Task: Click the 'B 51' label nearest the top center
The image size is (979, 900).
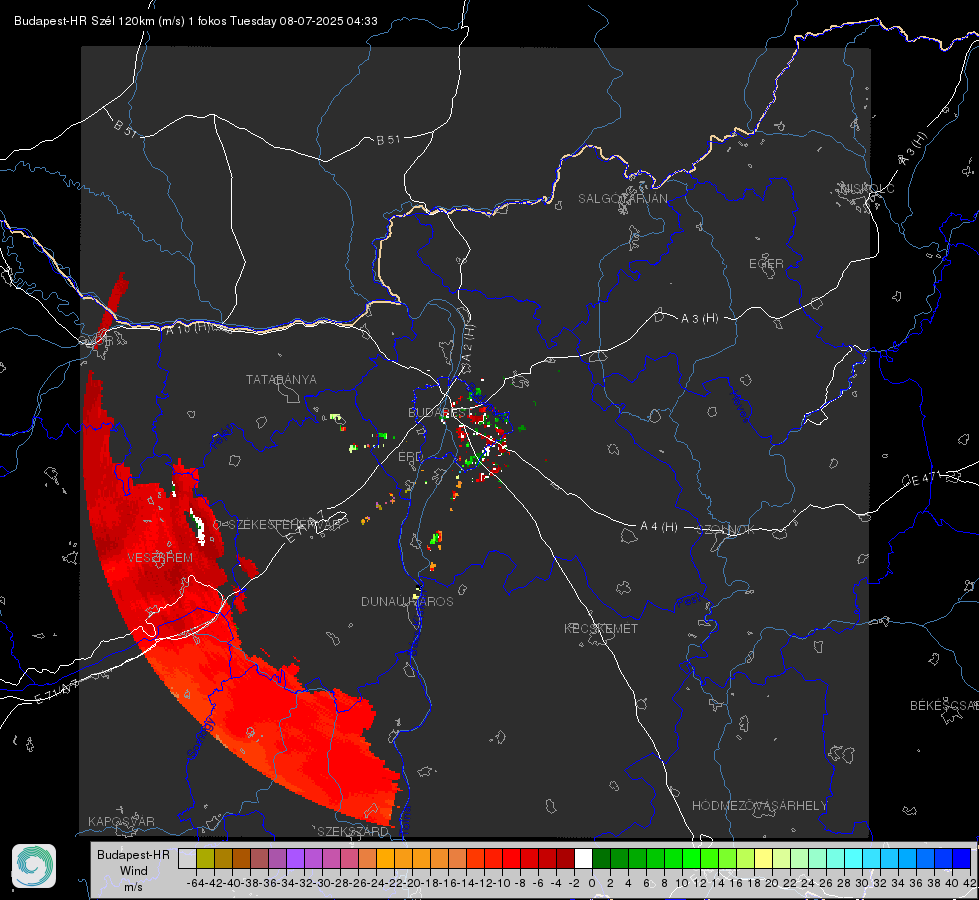Action: (388, 139)
